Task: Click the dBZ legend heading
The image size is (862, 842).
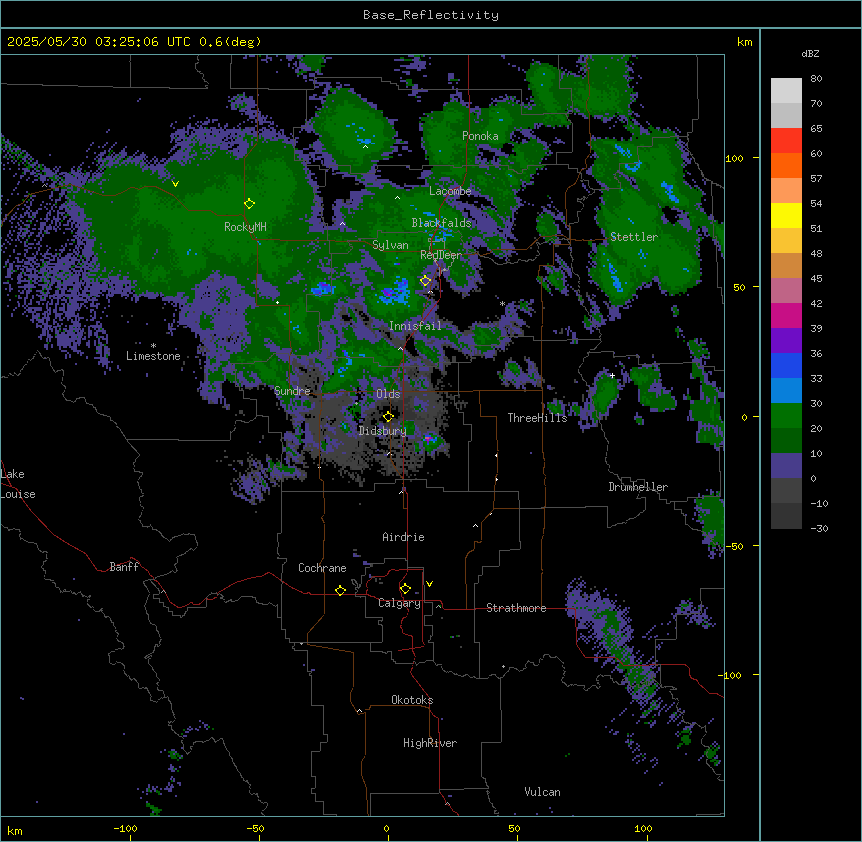Action: coord(810,53)
